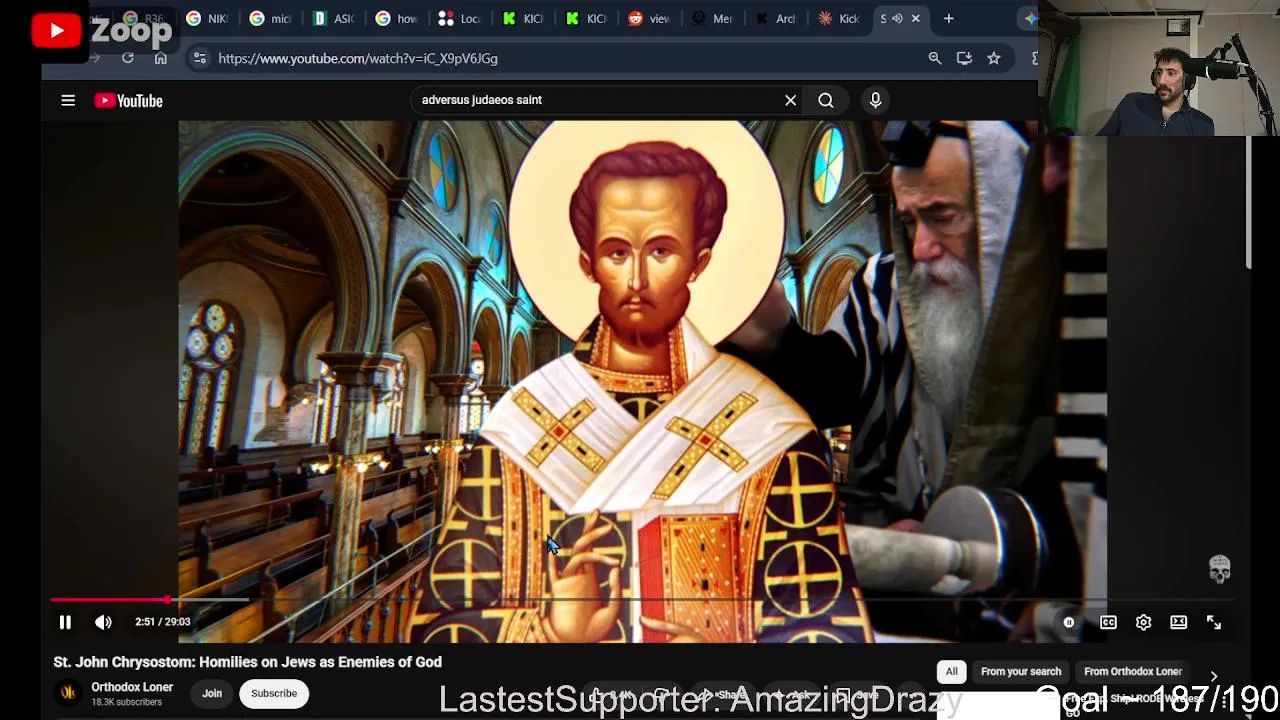Switch to the NIK Google tab
This screenshot has width=1280, height=720.
pyautogui.click(x=208, y=18)
